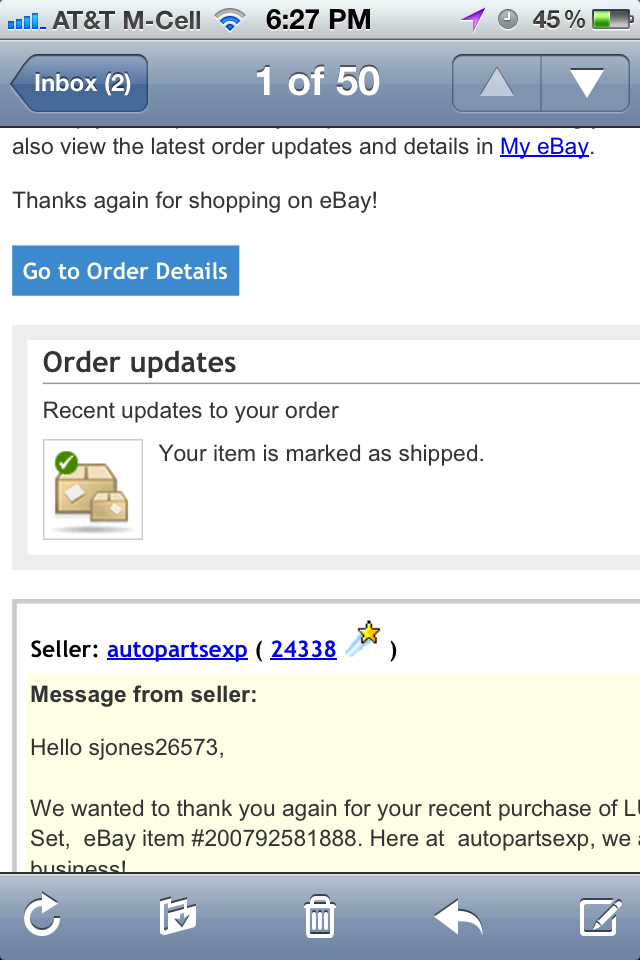Go to next message with down arrow

click(x=585, y=83)
